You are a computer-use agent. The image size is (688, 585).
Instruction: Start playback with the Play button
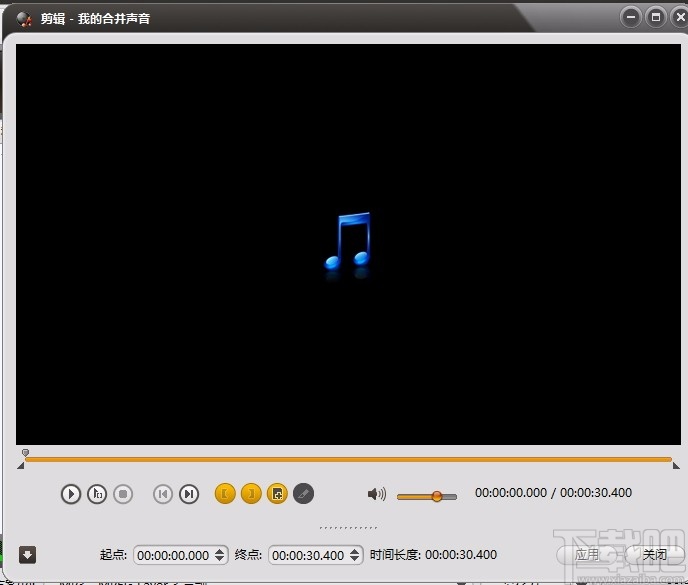tap(71, 494)
